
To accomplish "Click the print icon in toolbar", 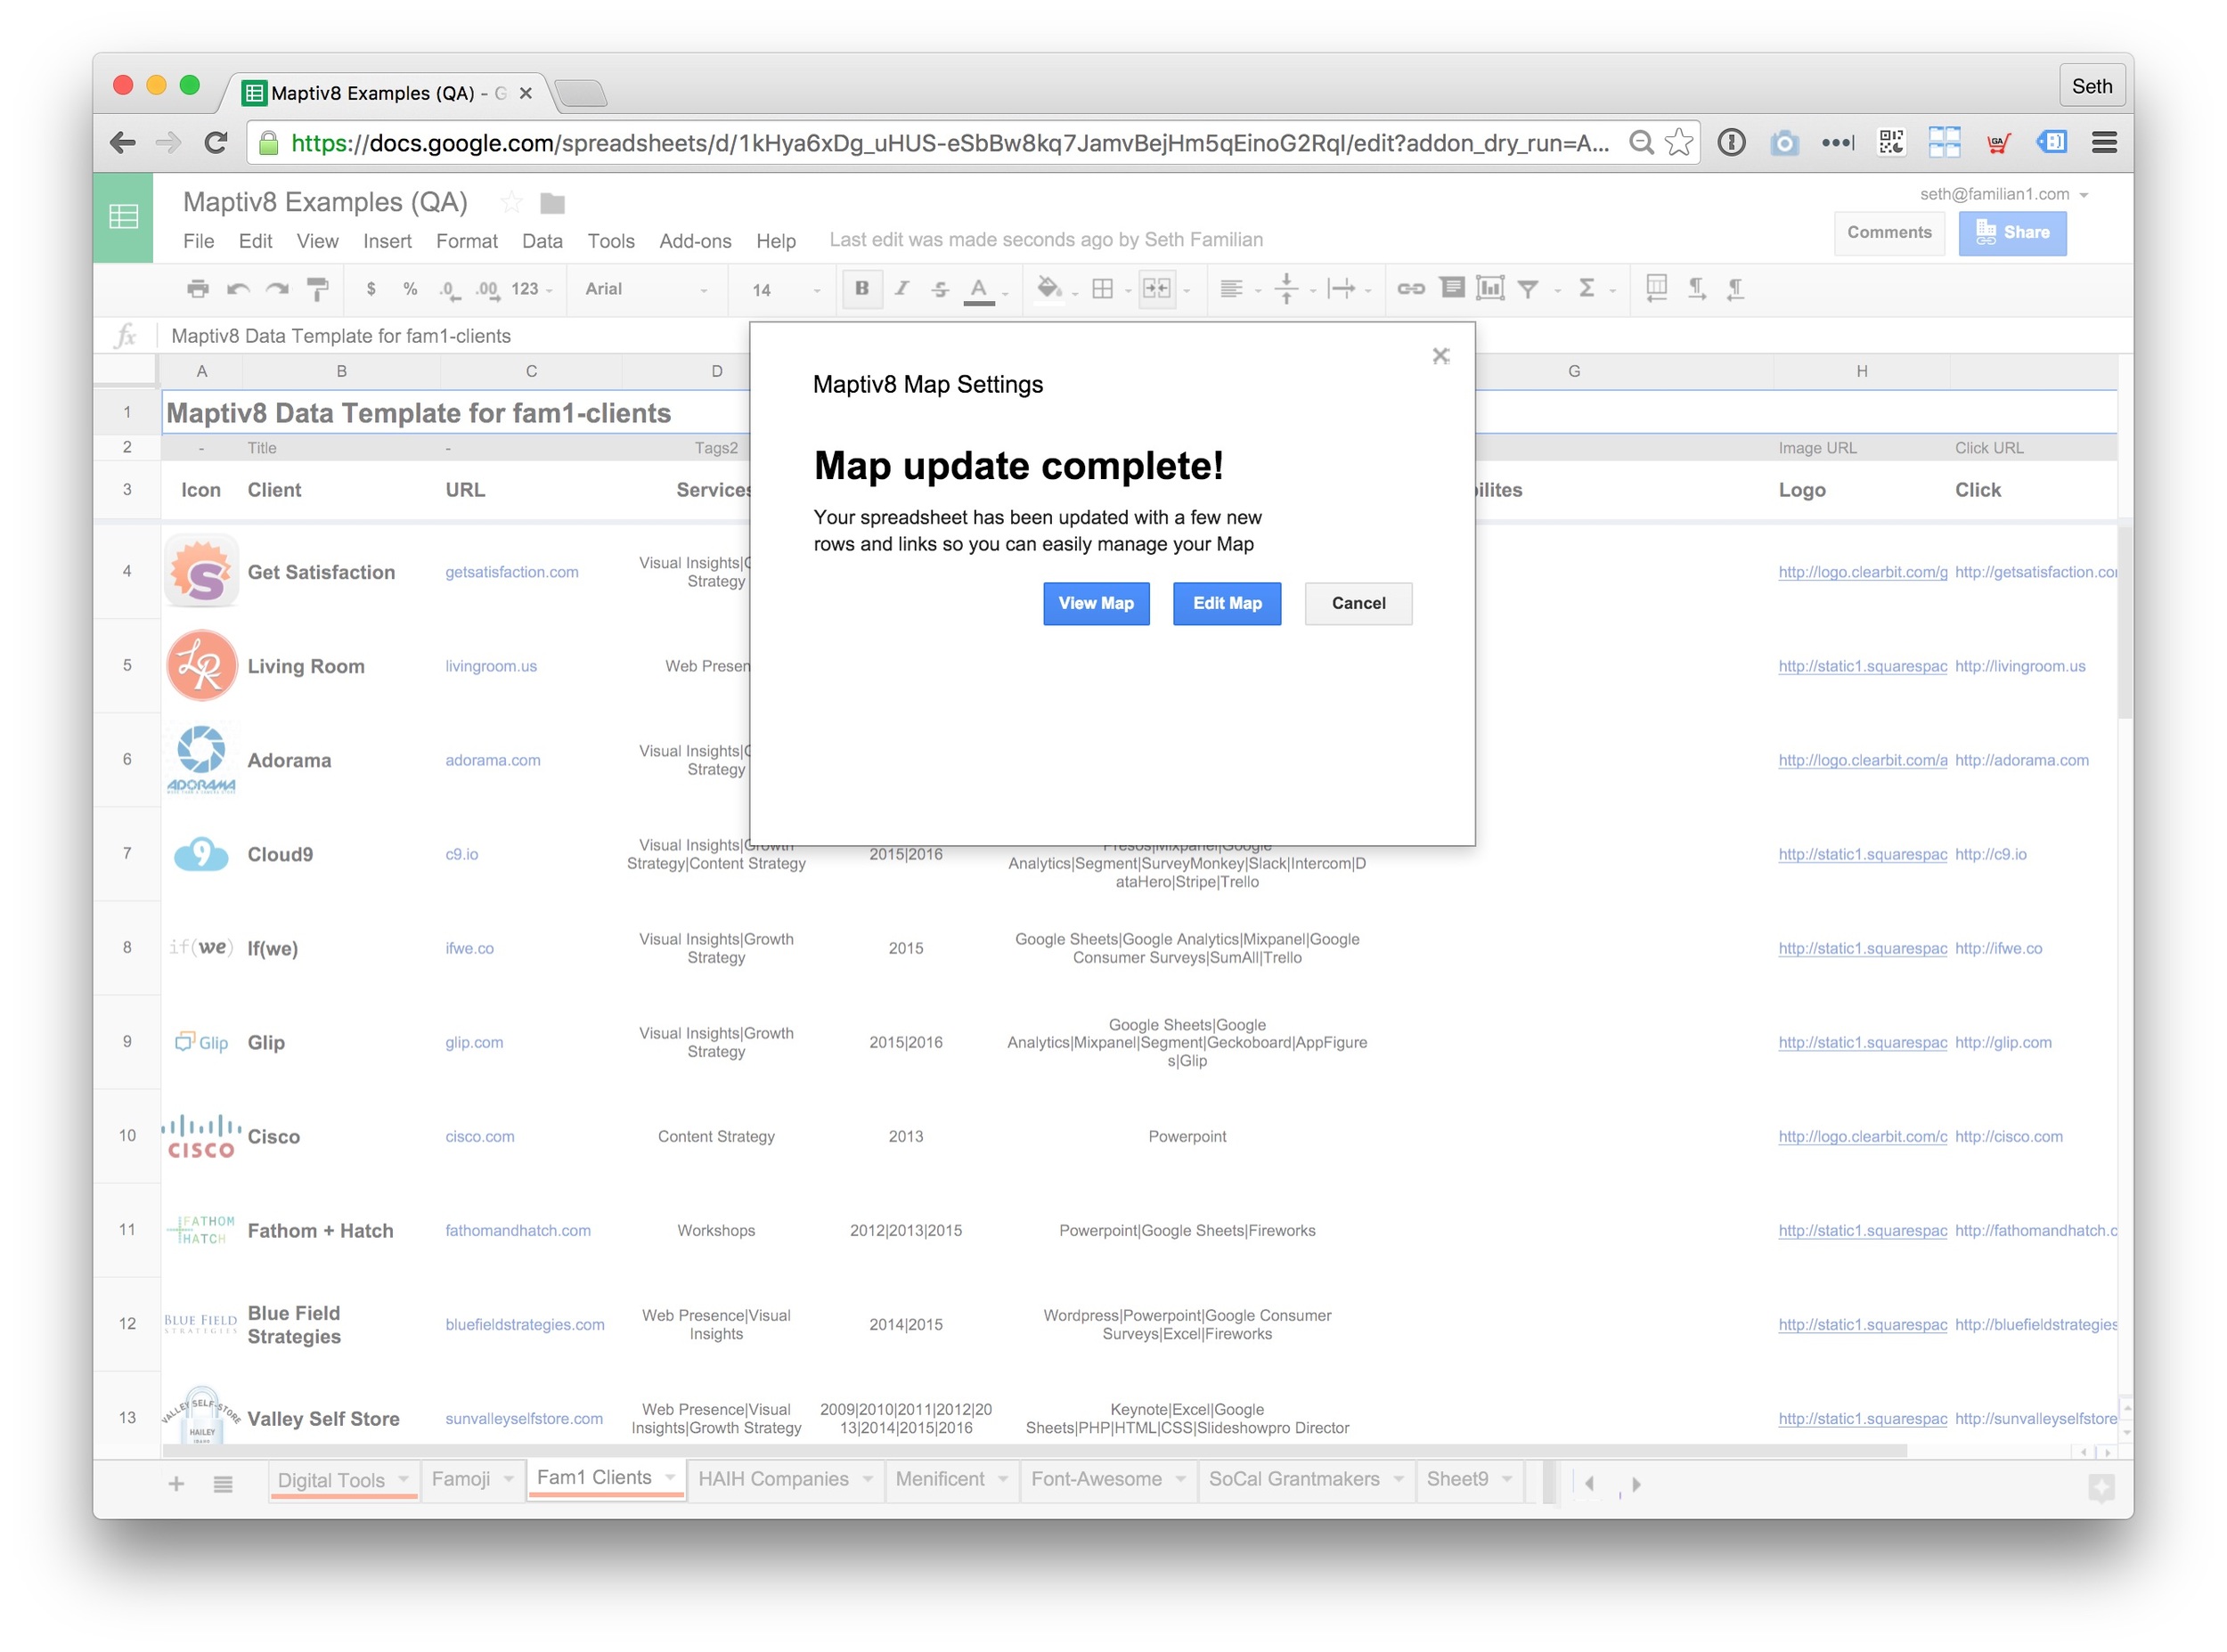I will click(198, 289).
